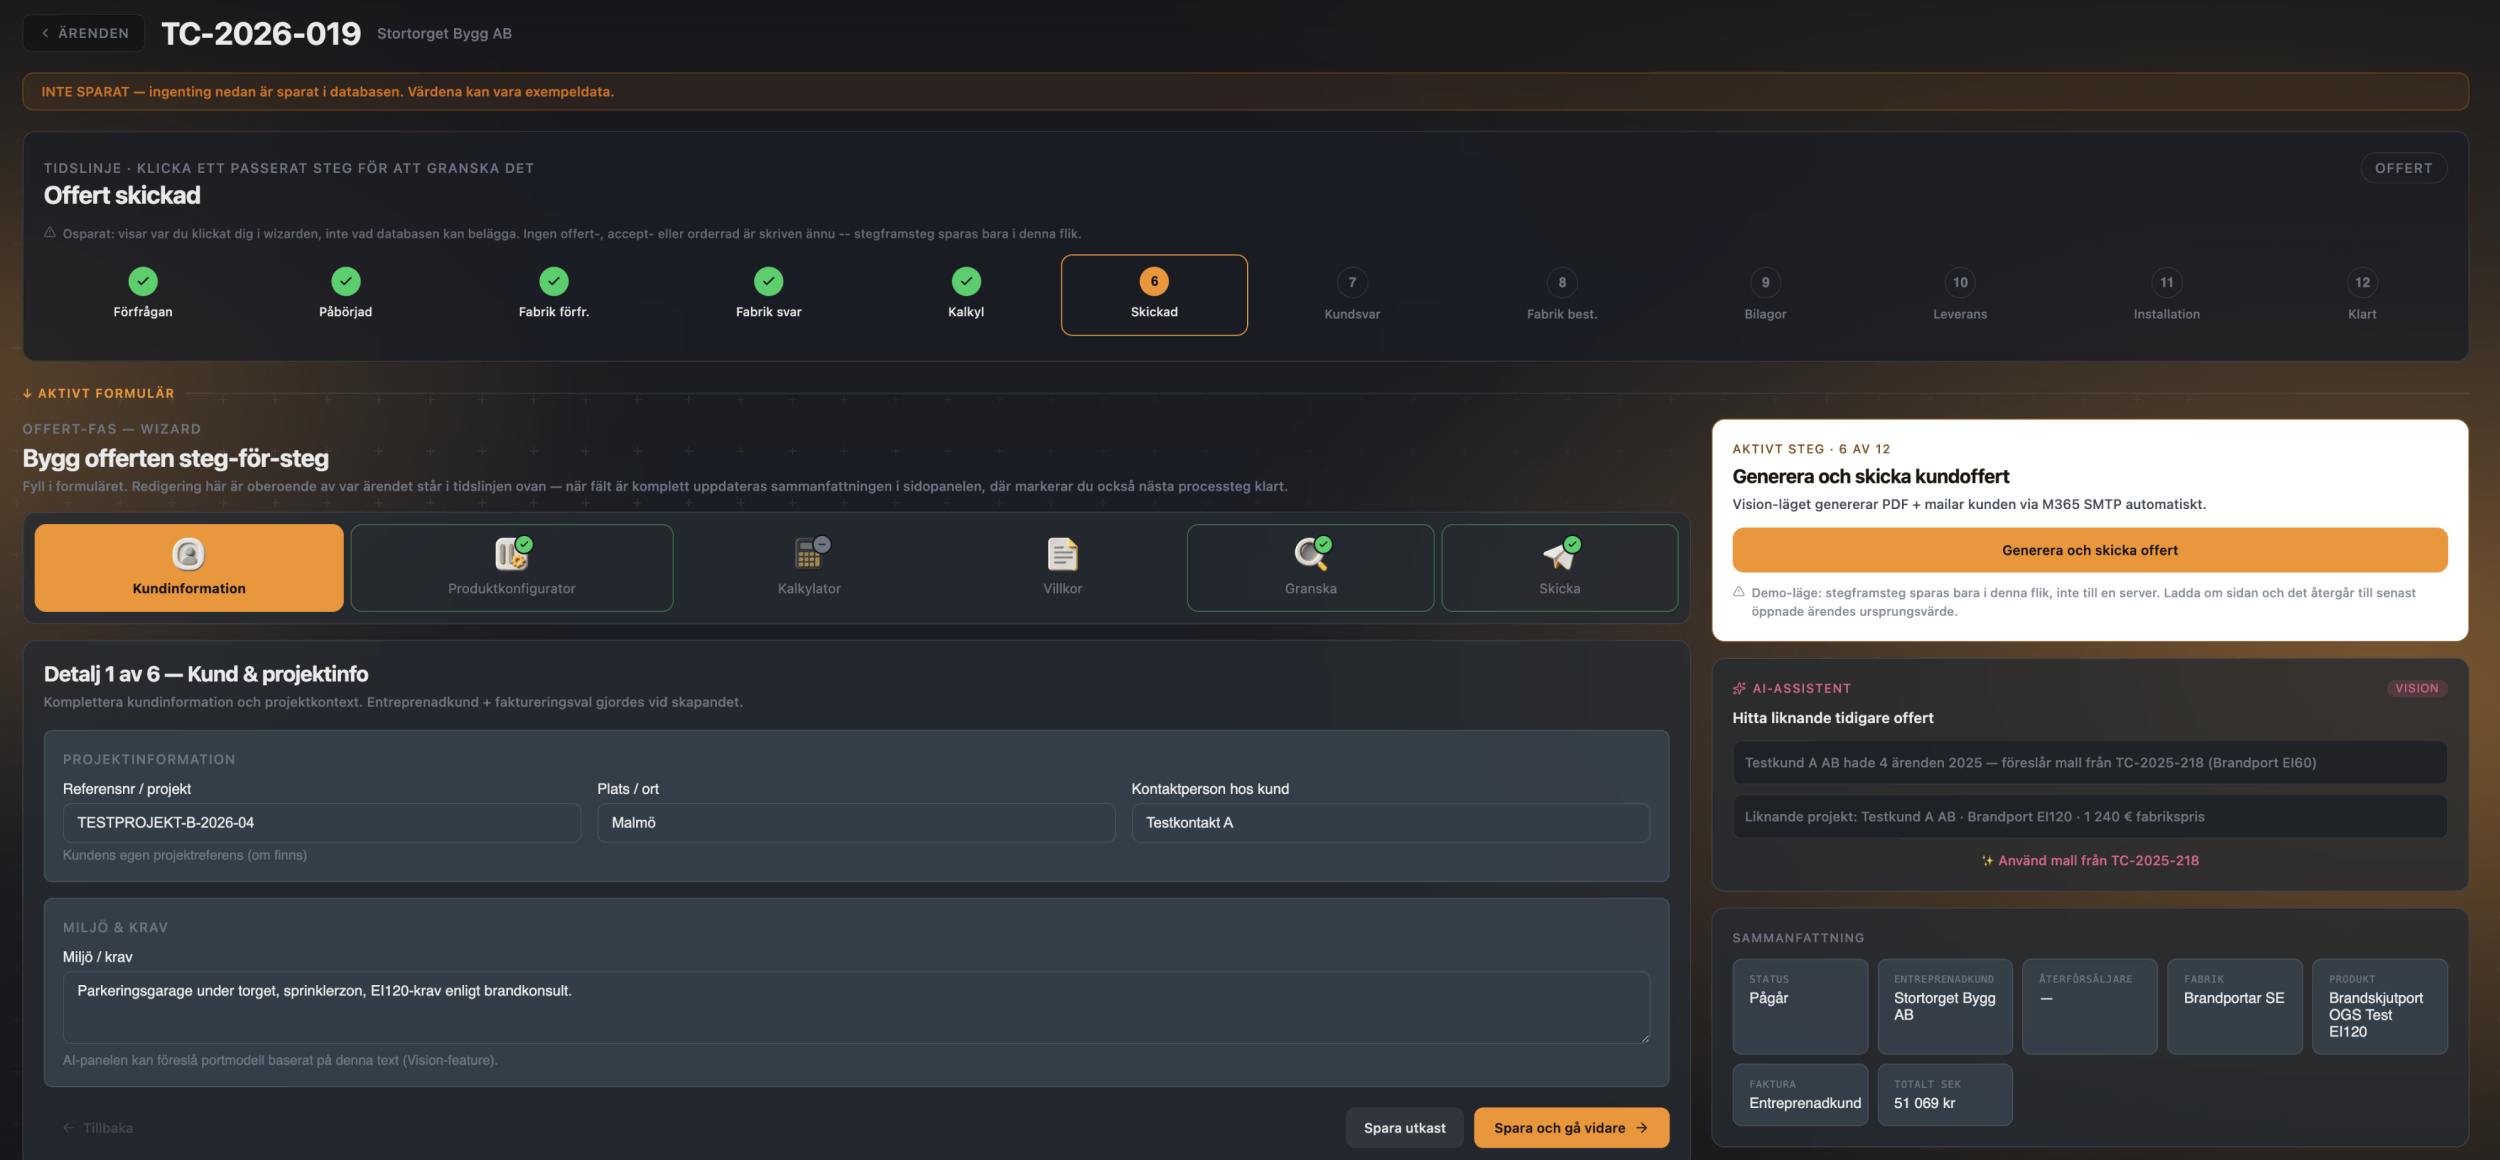Click the TC-2026-019 case title
The height and width of the screenshot is (1160, 2500).
click(261, 33)
